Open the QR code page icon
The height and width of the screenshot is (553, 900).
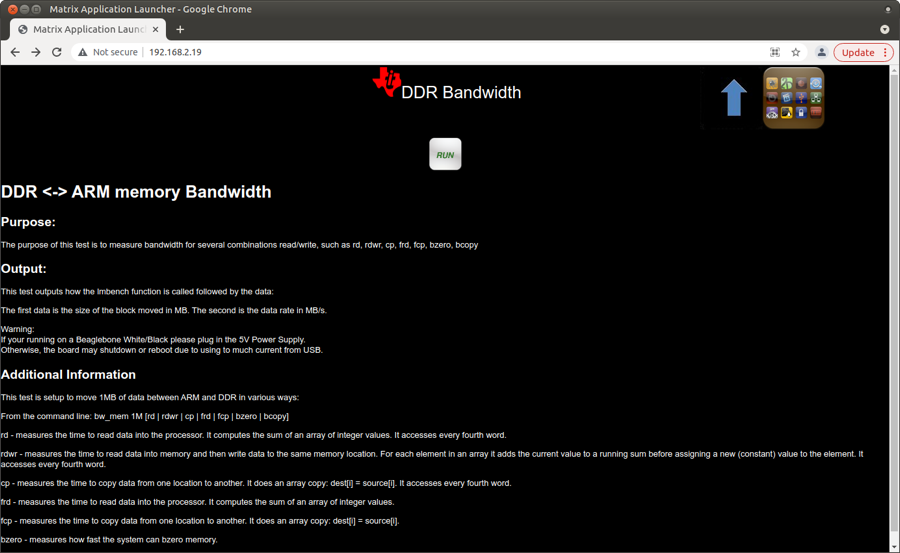click(x=775, y=52)
